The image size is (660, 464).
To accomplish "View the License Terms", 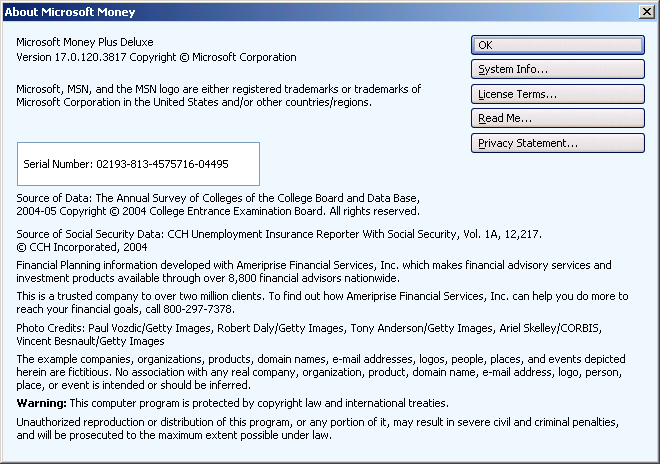I will (x=558, y=94).
